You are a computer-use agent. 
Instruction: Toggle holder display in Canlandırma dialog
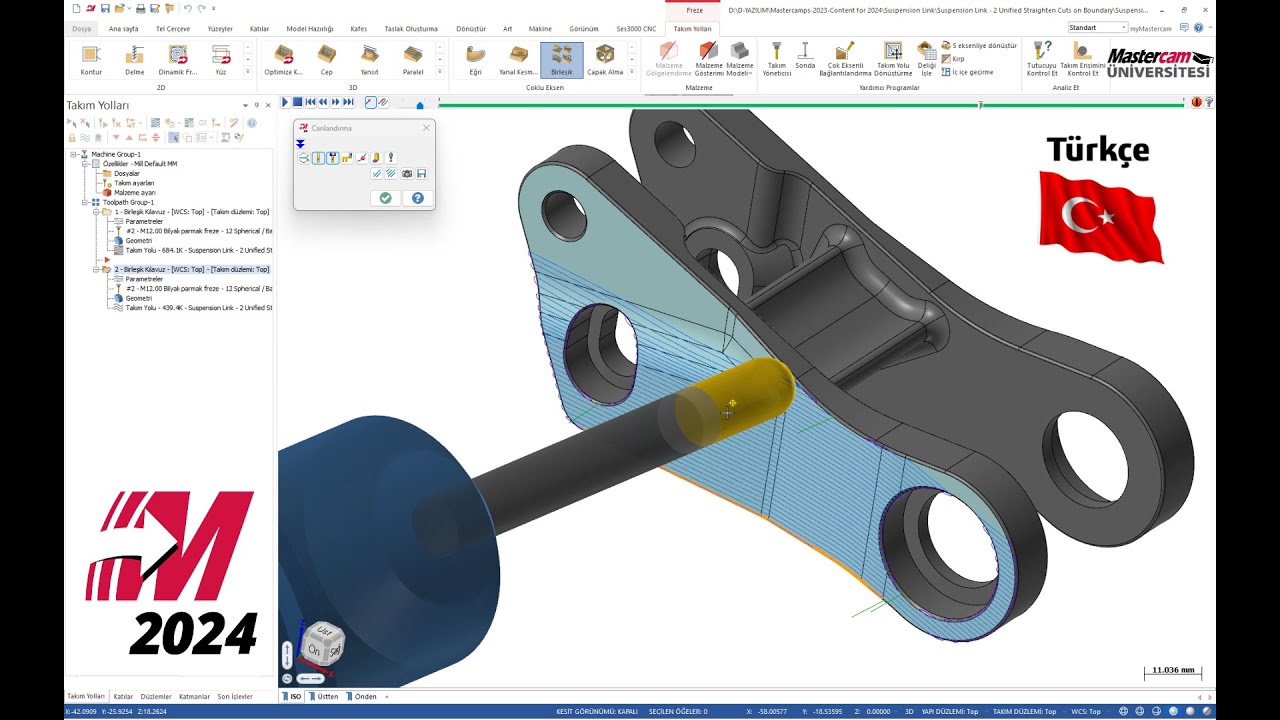[332, 158]
